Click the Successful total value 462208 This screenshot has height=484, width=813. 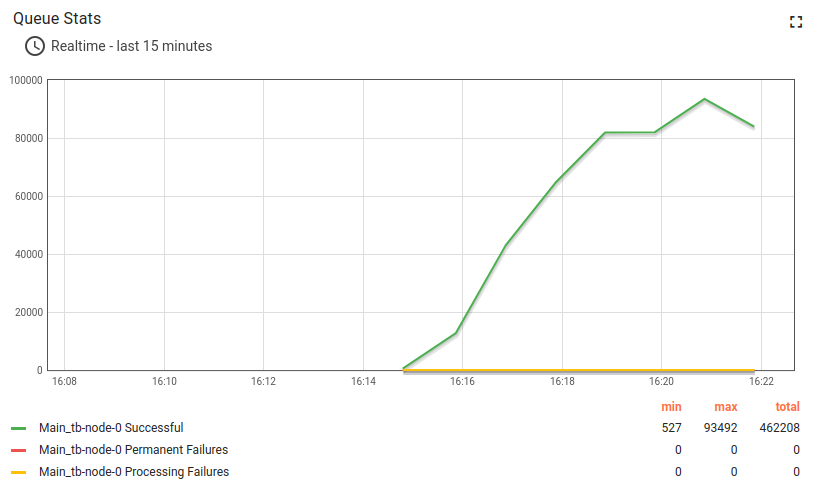(778, 428)
